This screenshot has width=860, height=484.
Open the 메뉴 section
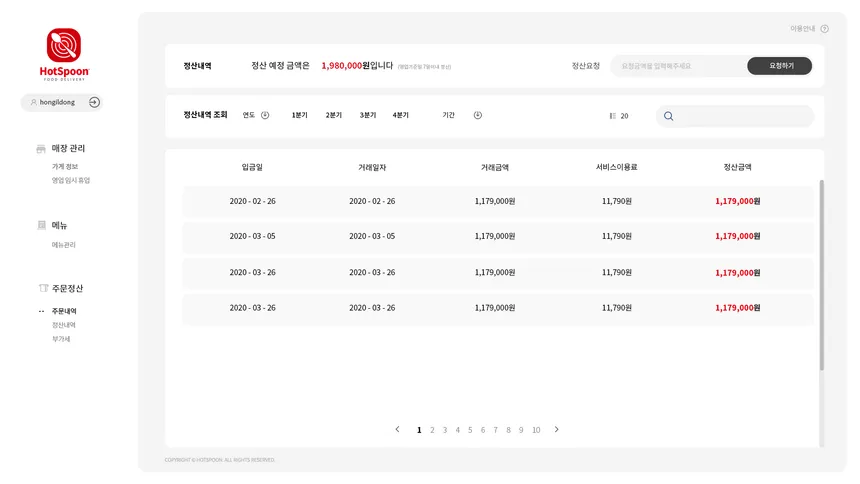[x=59, y=225]
